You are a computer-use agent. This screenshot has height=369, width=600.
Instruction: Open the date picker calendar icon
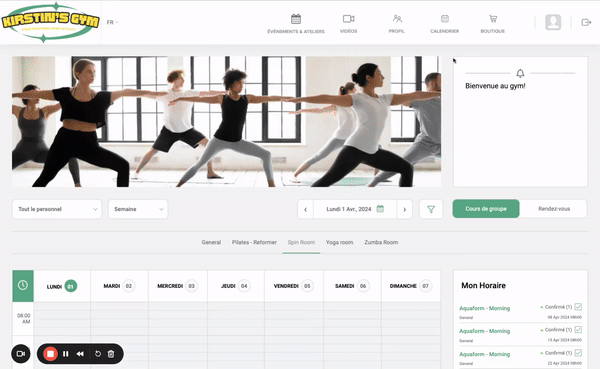(380, 209)
